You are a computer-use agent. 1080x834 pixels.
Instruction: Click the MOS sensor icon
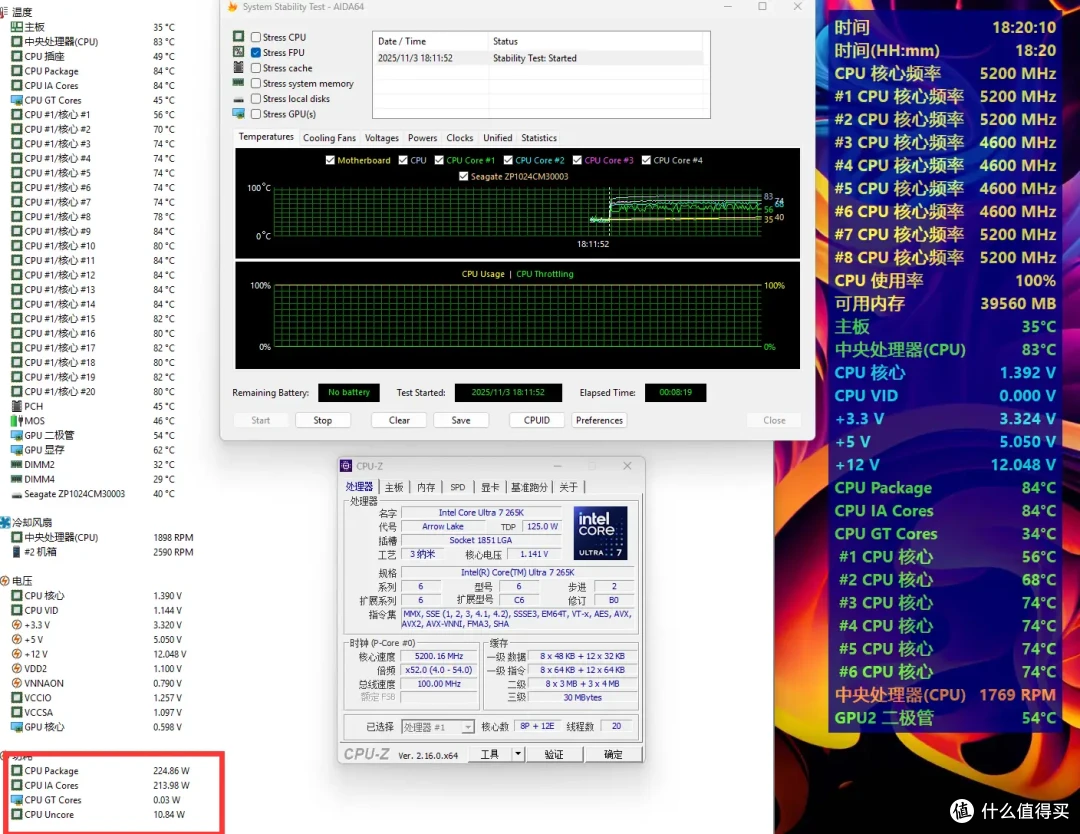(x=17, y=421)
